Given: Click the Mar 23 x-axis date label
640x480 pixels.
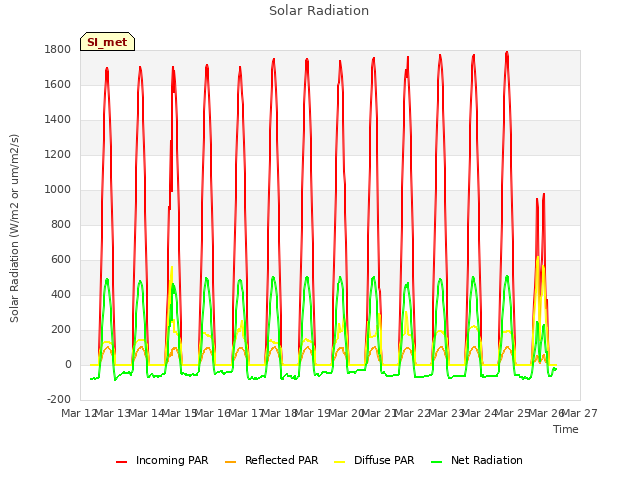Looking at the screenshot, I should pyautogui.click(x=446, y=413).
